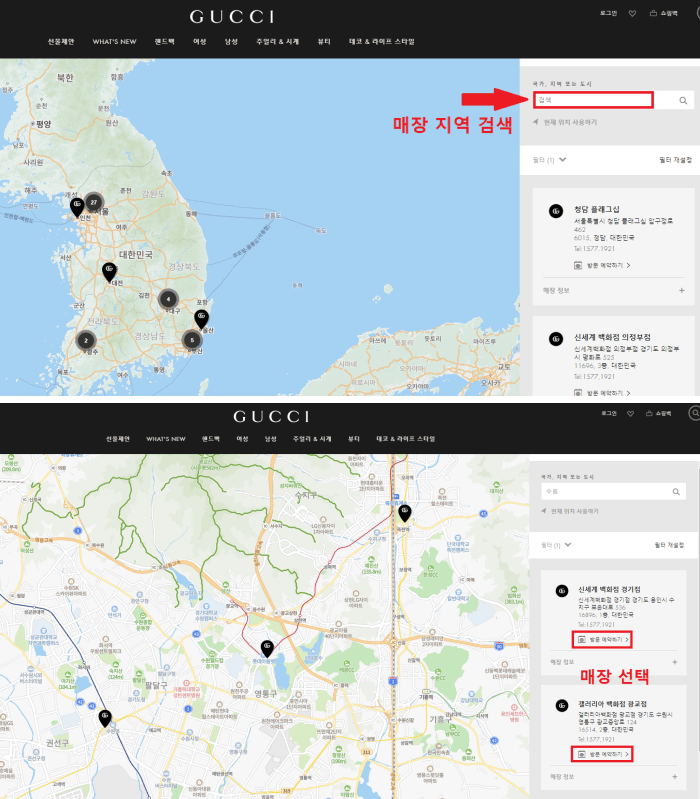Image resolution: width=700 pixels, height=799 pixels.
Task: Open 선물제안 menu in the lower Suwon-map page
Action: (x=118, y=439)
